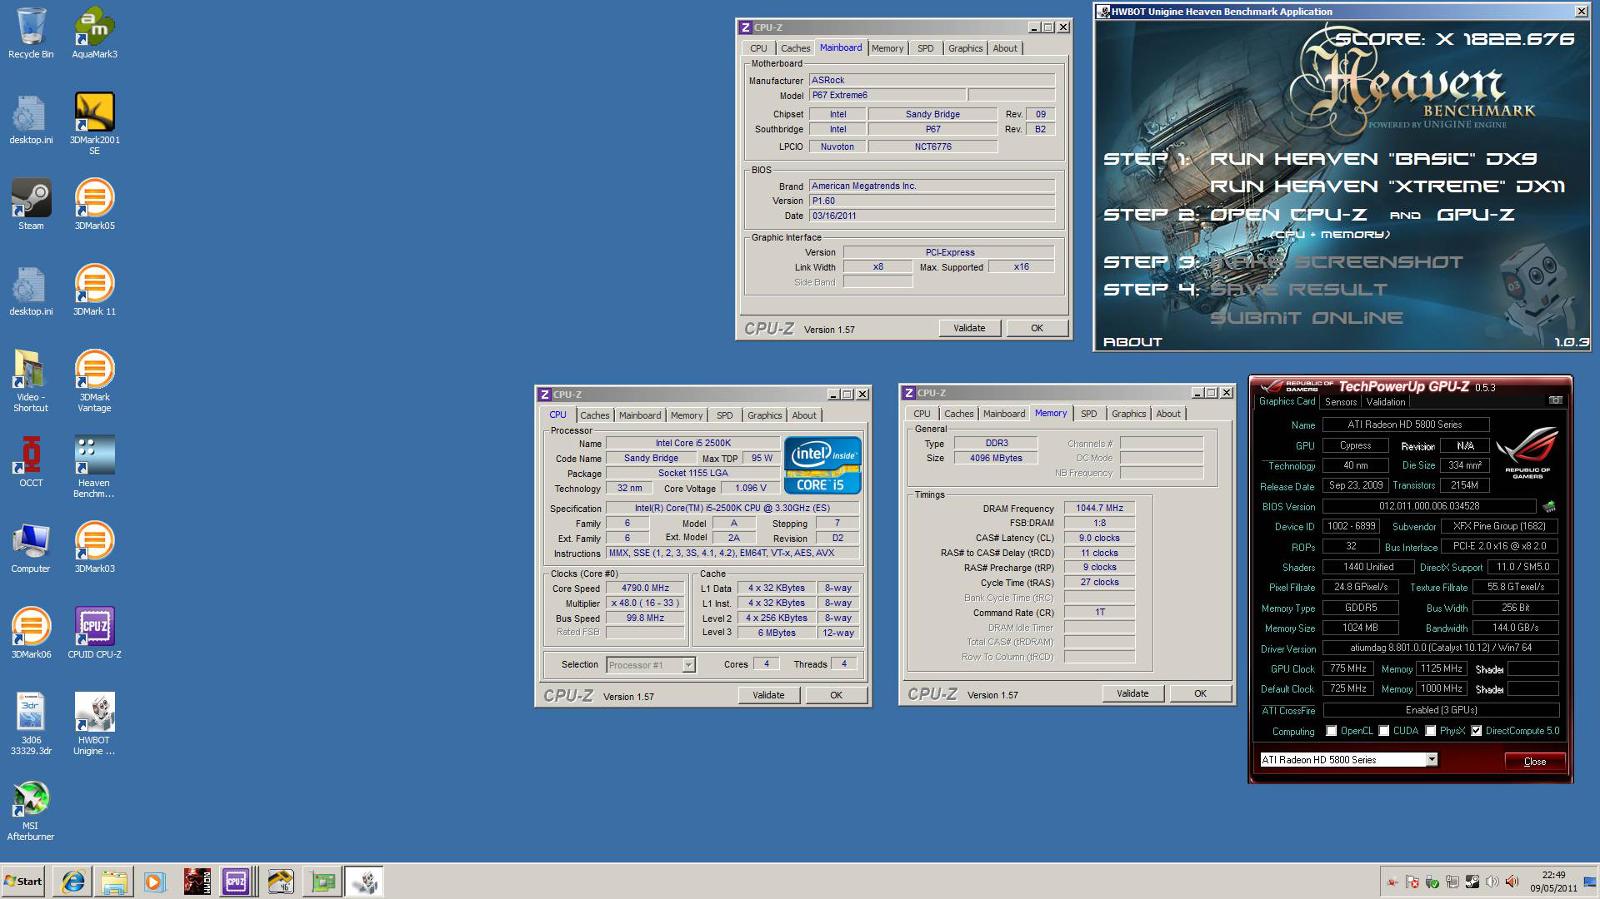Select the Mainboard tab in the Memory window
The image size is (1600, 899).
1004,414
